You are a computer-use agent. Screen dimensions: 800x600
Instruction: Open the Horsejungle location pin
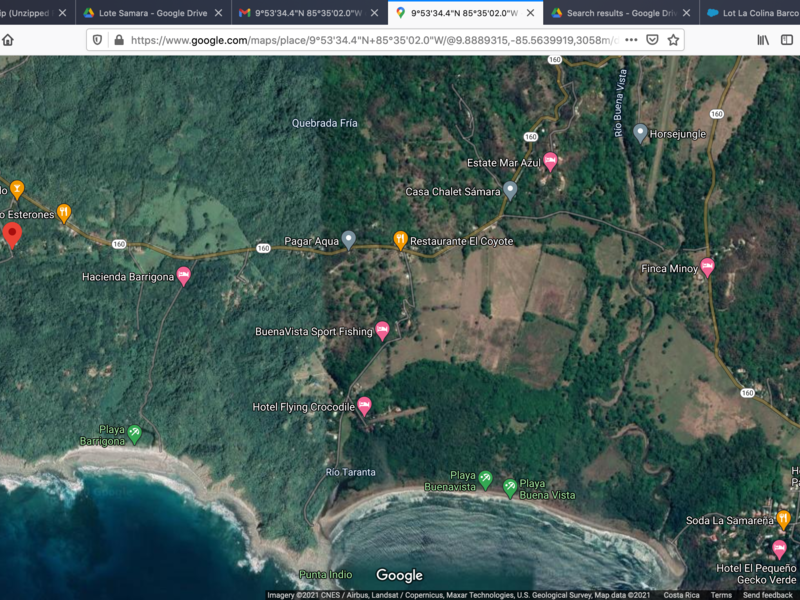(640, 133)
